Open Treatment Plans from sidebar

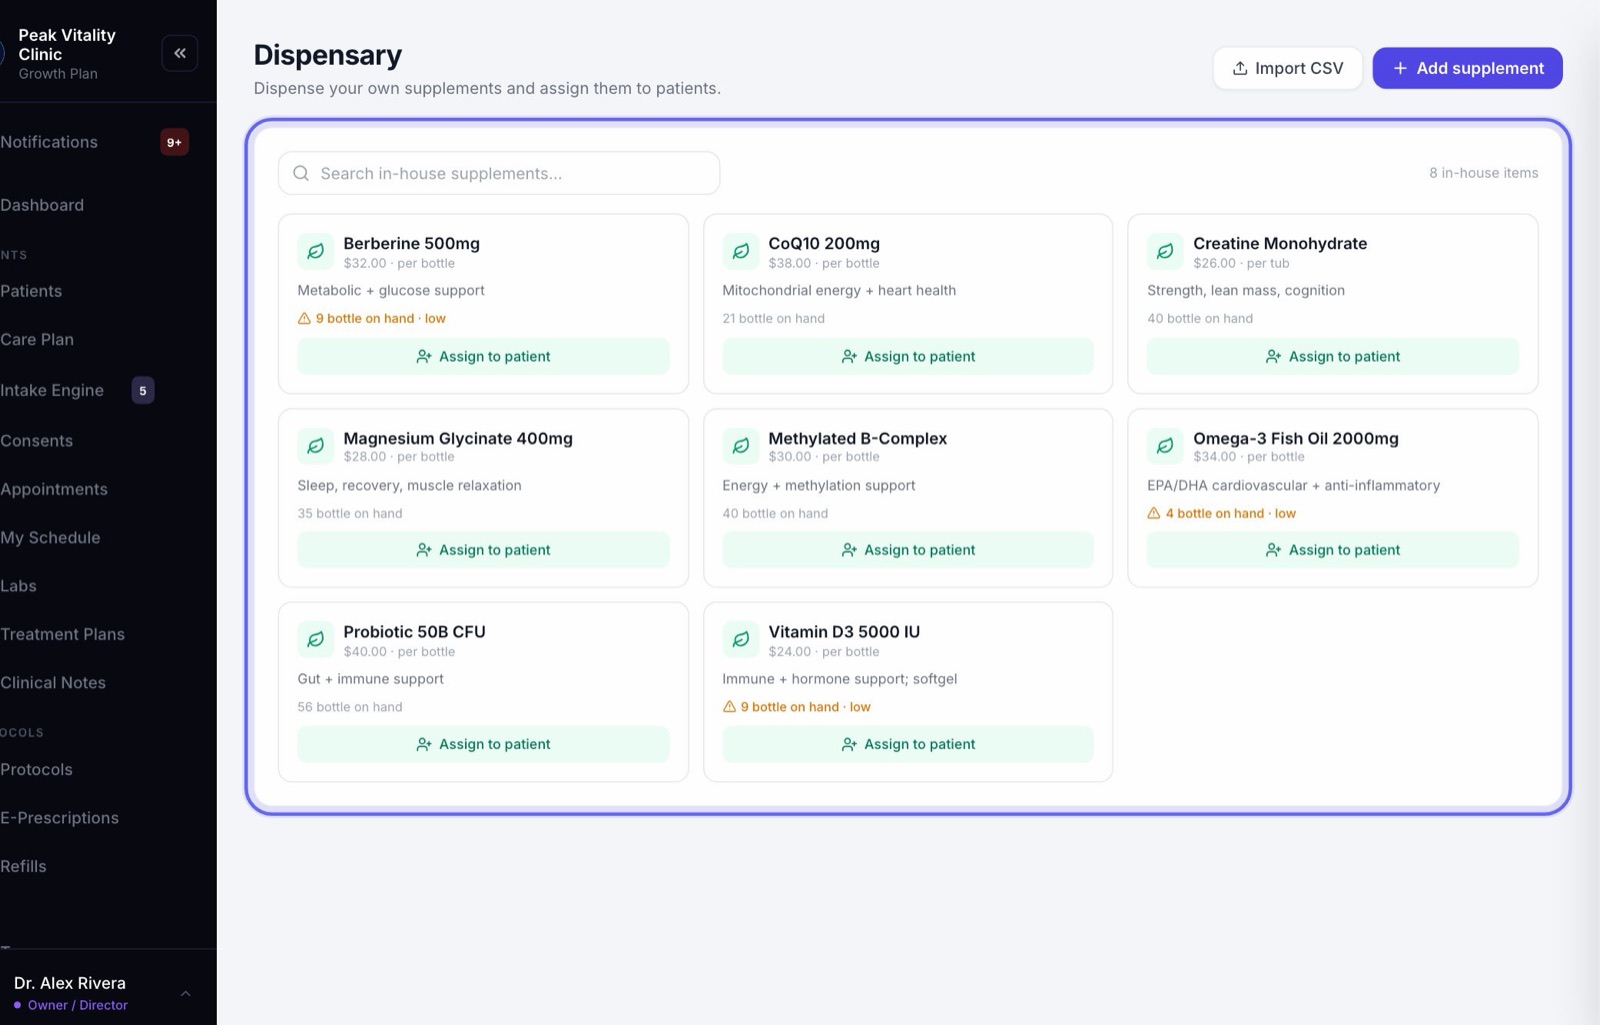click(x=63, y=634)
